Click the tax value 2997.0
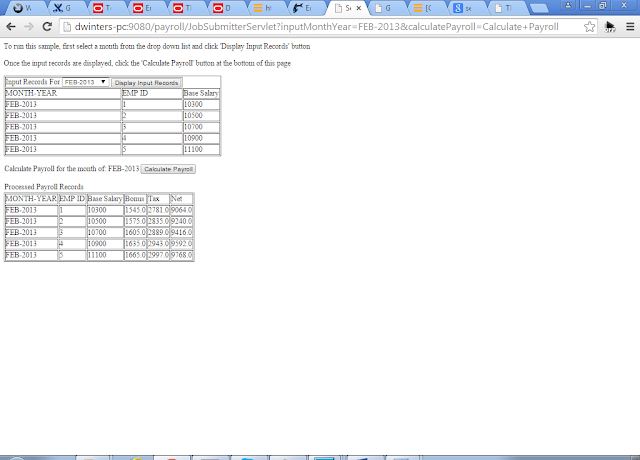Image resolution: width=640 pixels, height=460 pixels. click(158, 255)
